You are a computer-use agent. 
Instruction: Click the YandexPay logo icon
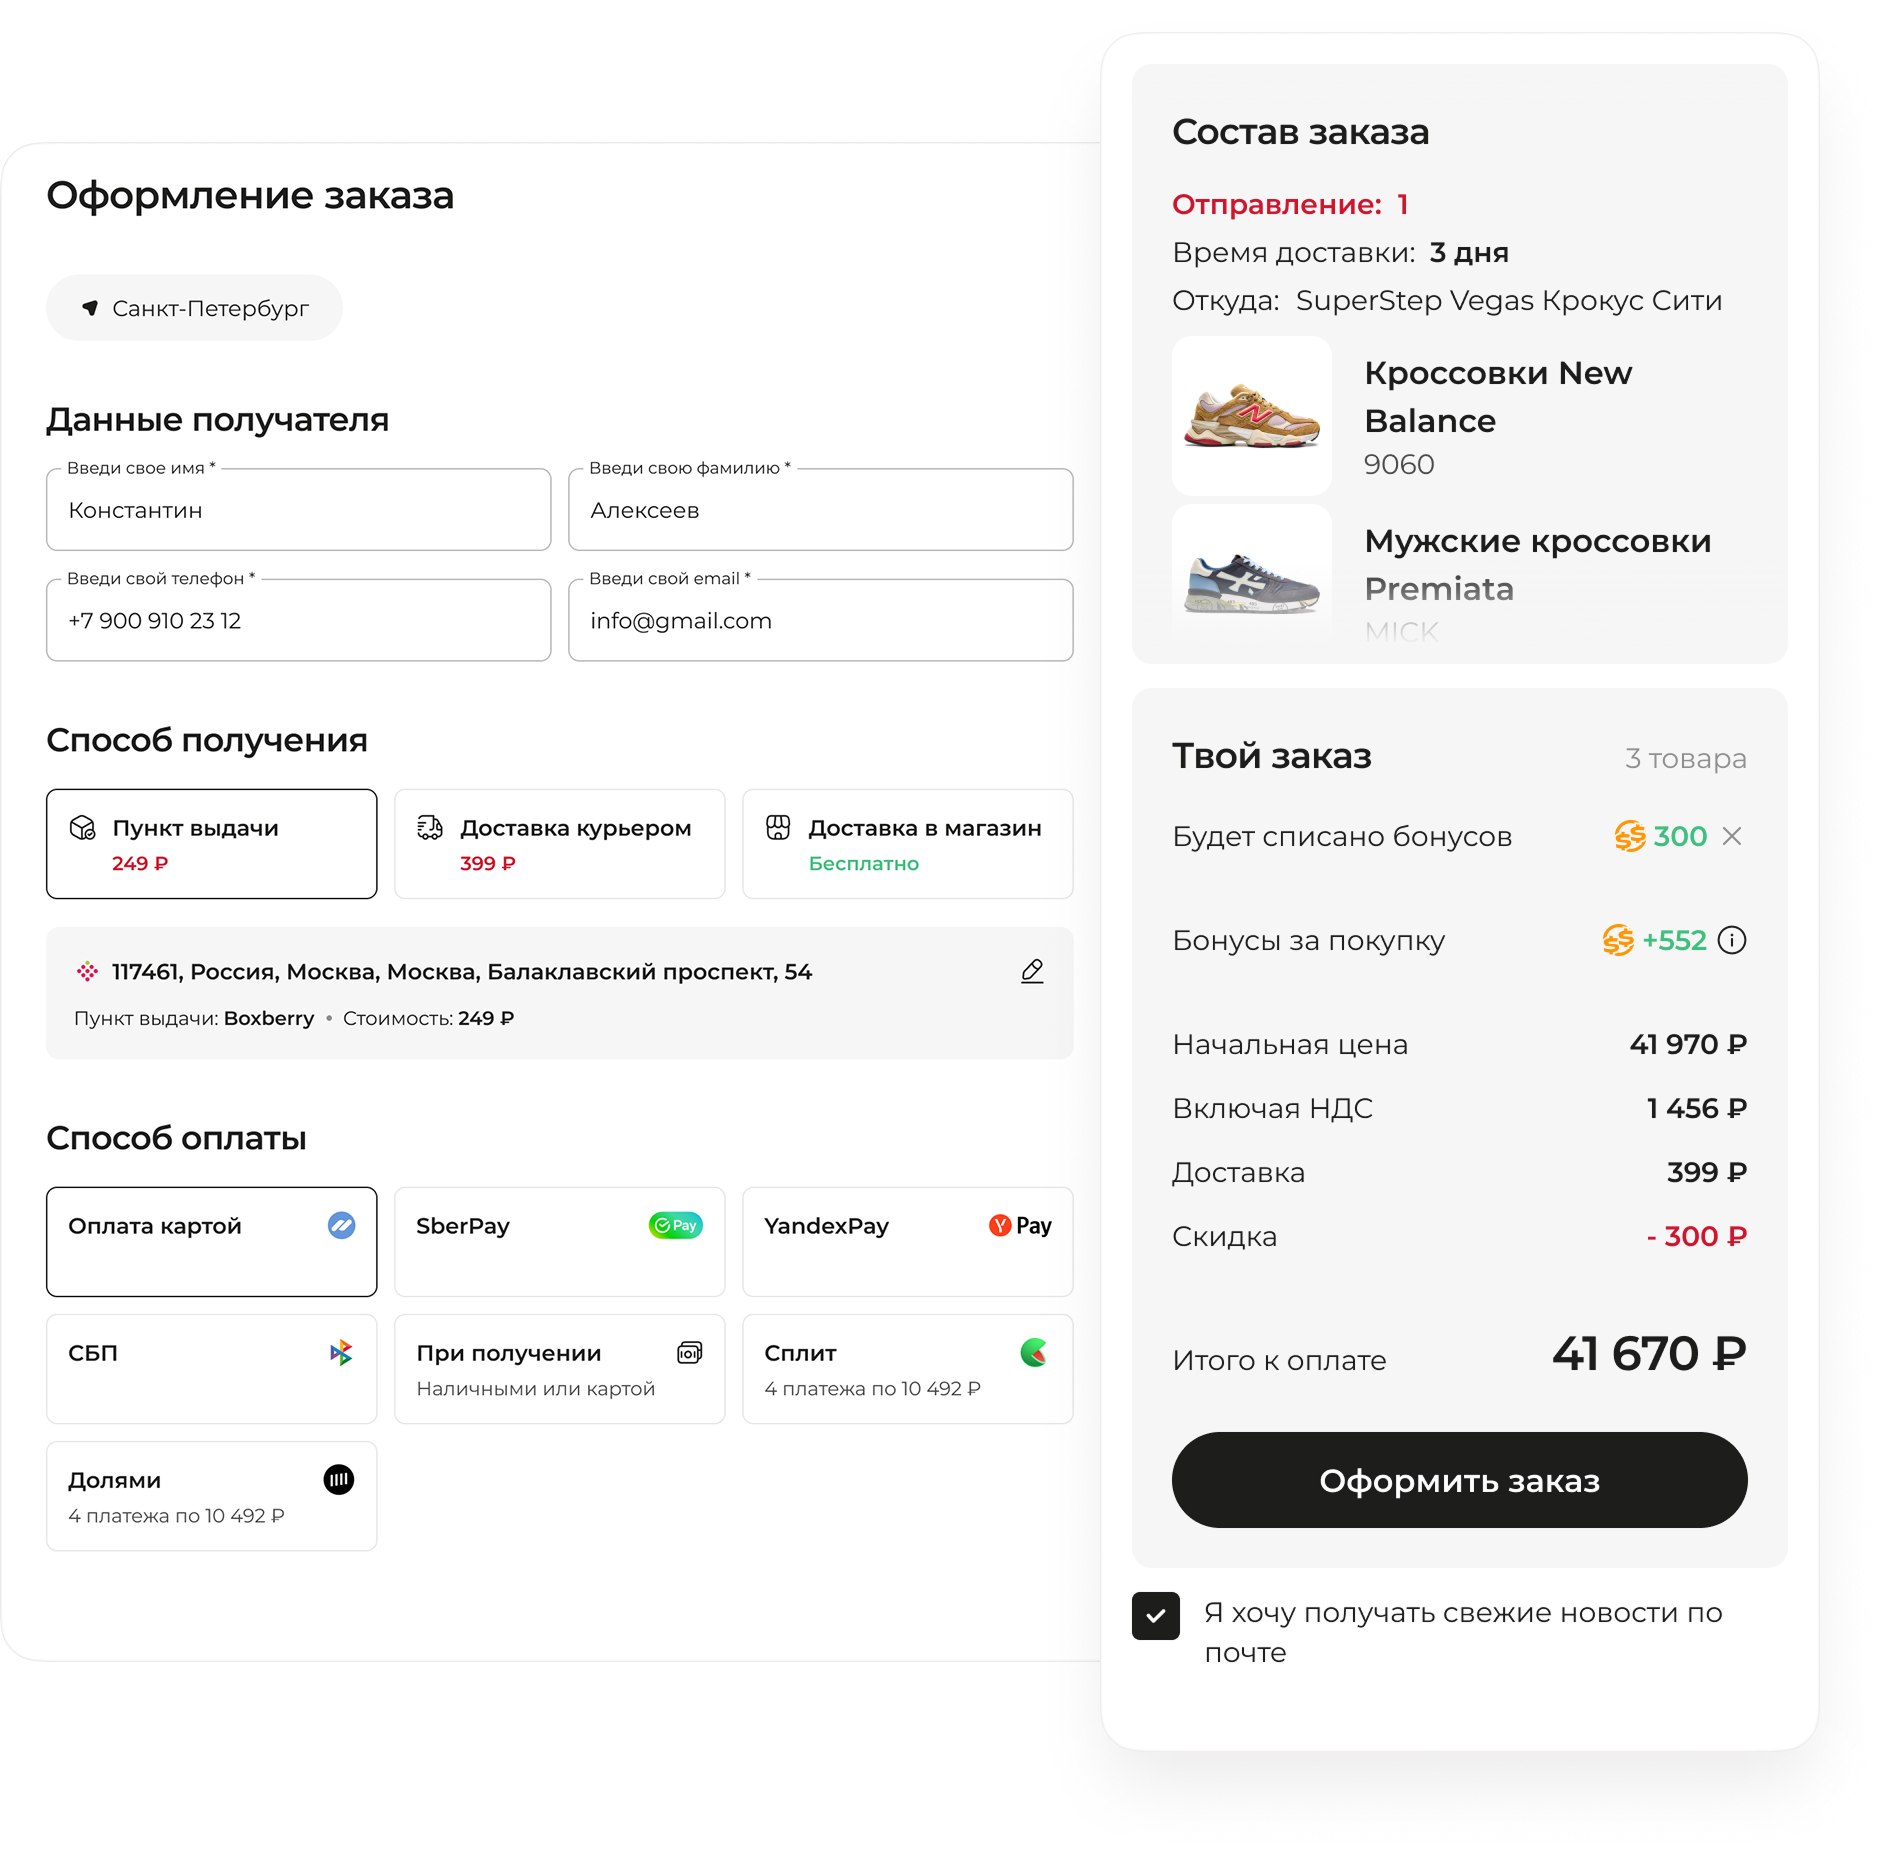(1019, 1225)
